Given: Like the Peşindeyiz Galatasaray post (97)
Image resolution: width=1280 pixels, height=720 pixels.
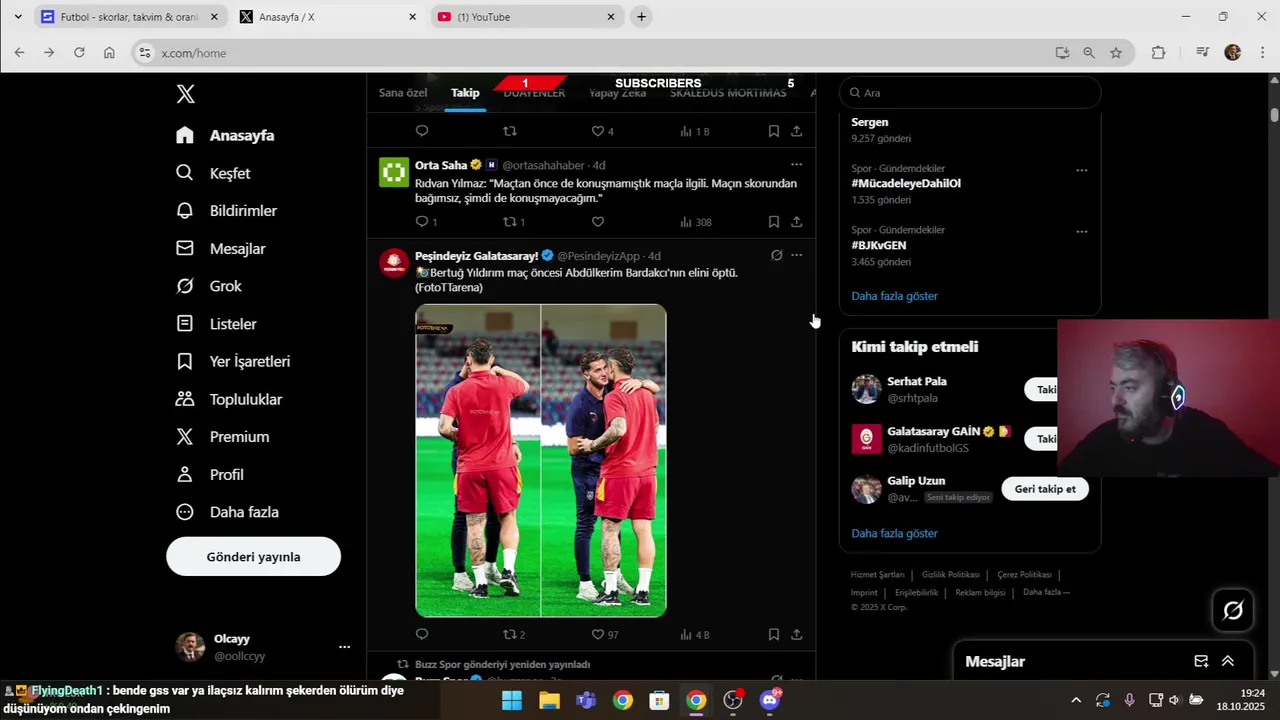Looking at the screenshot, I should pos(605,634).
